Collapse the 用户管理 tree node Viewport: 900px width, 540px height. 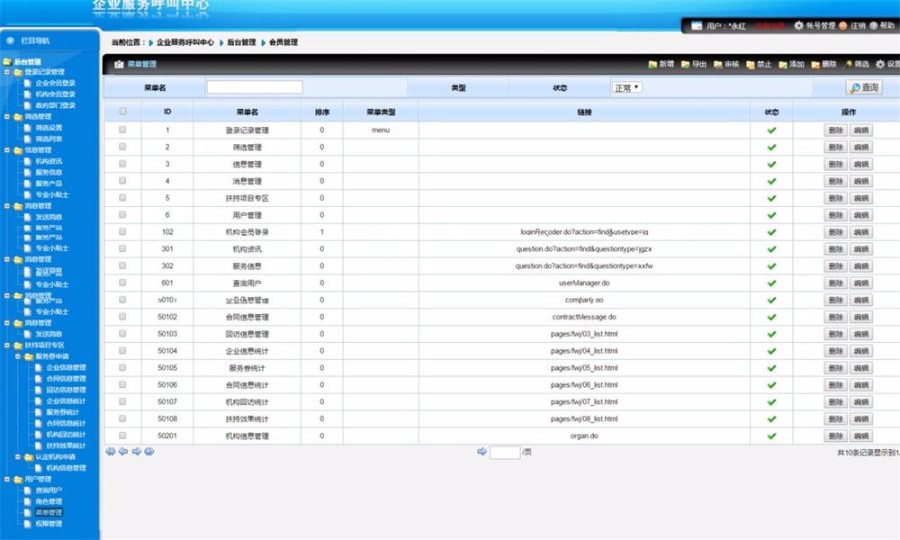pos(7,479)
